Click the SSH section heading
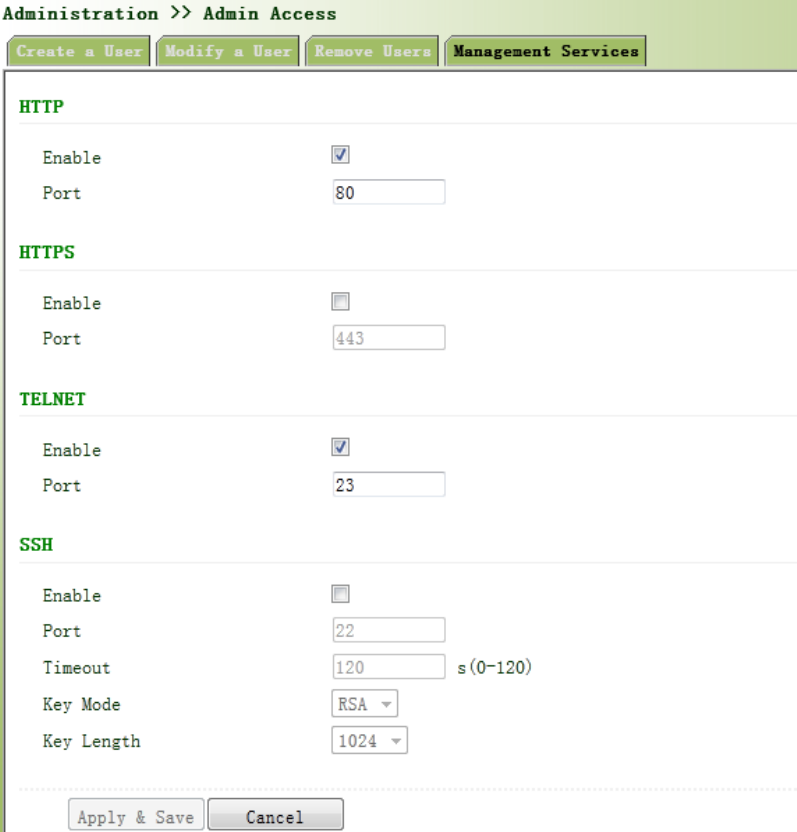This screenshot has height=832, width=797. pyautogui.click(x=36, y=545)
